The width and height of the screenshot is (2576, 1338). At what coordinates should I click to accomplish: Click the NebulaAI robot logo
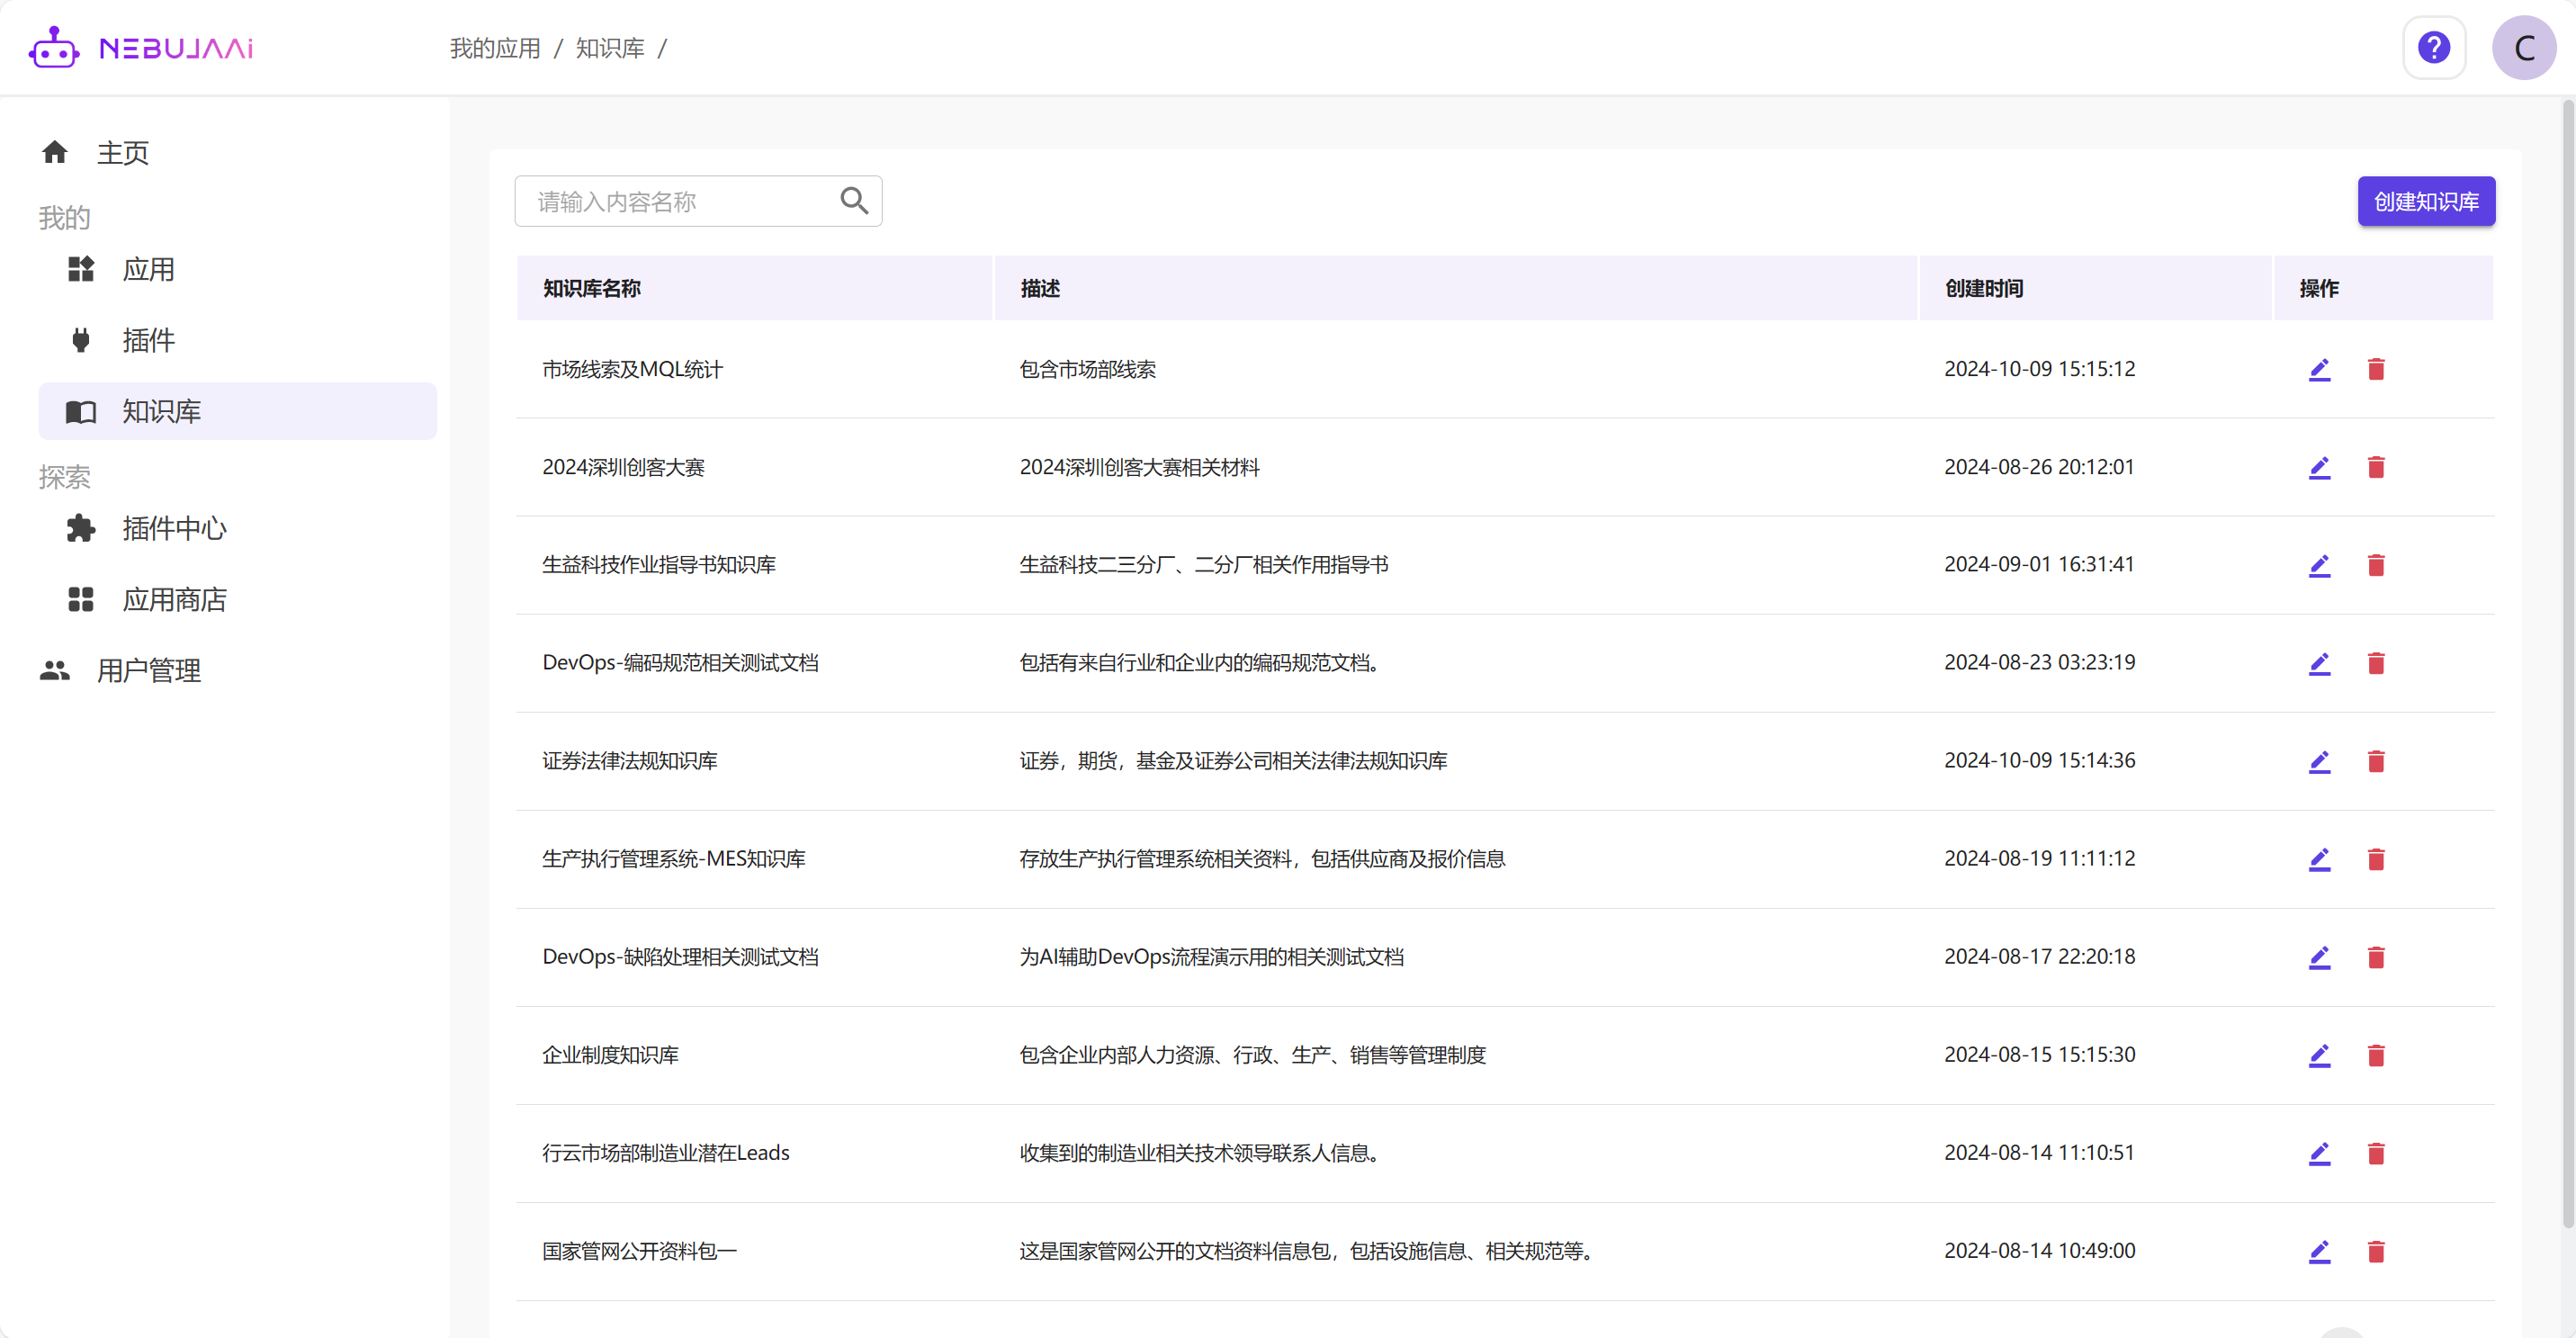pos(53,47)
